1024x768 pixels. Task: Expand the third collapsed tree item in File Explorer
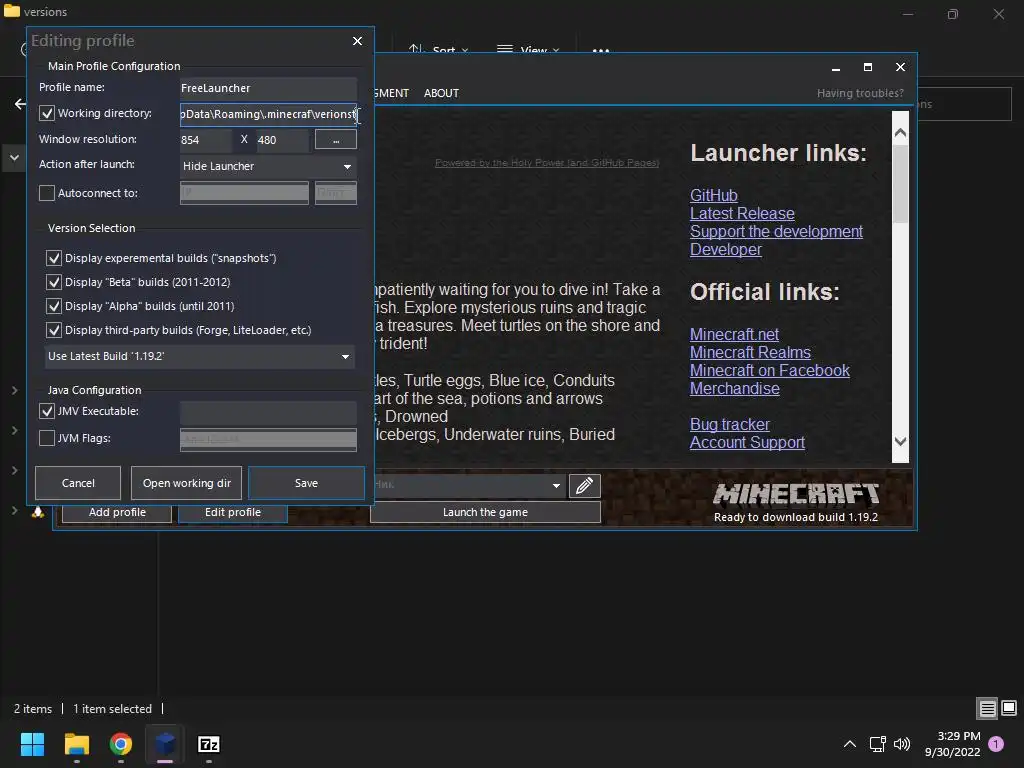[14, 470]
